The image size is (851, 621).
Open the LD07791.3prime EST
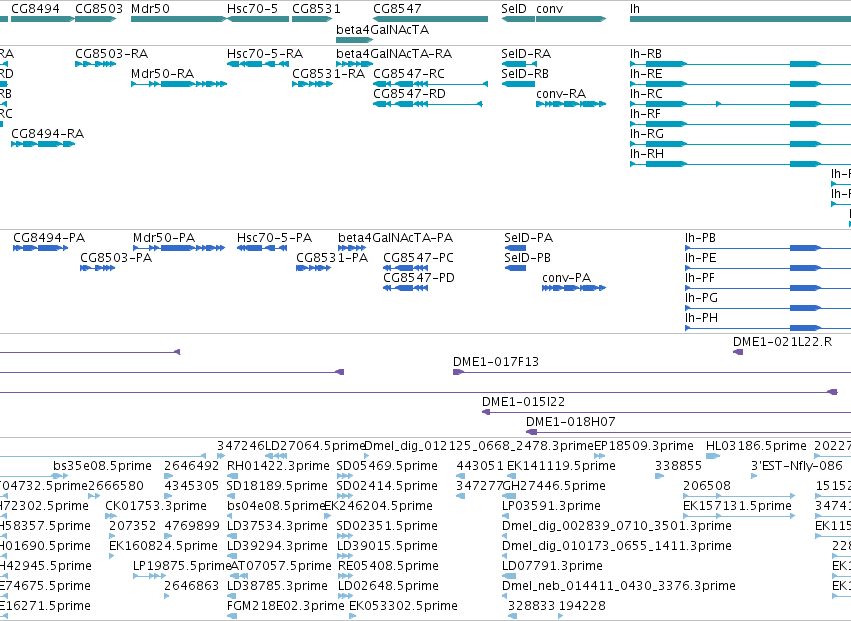tap(509, 576)
